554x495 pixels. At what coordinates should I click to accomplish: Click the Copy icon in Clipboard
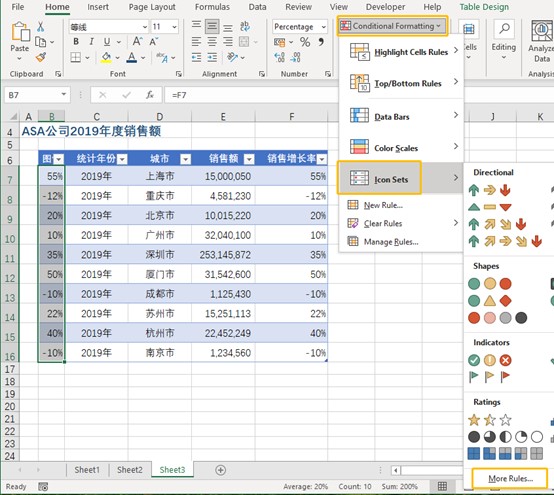pos(41,42)
